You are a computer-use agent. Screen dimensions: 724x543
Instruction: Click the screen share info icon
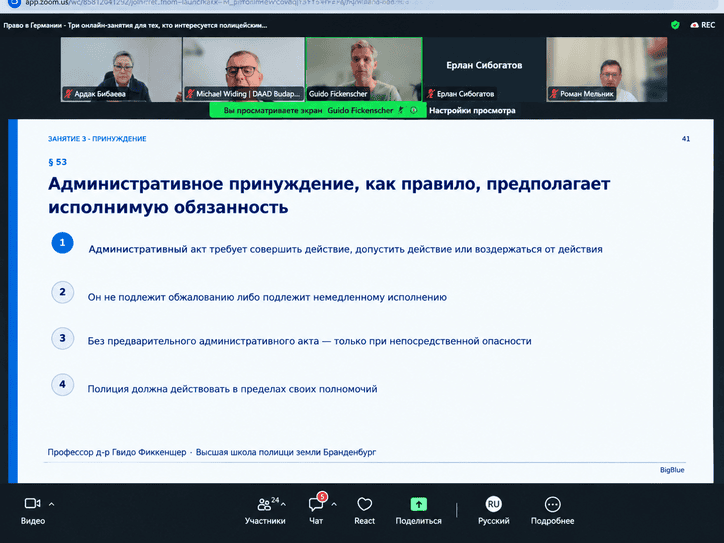click(414, 110)
